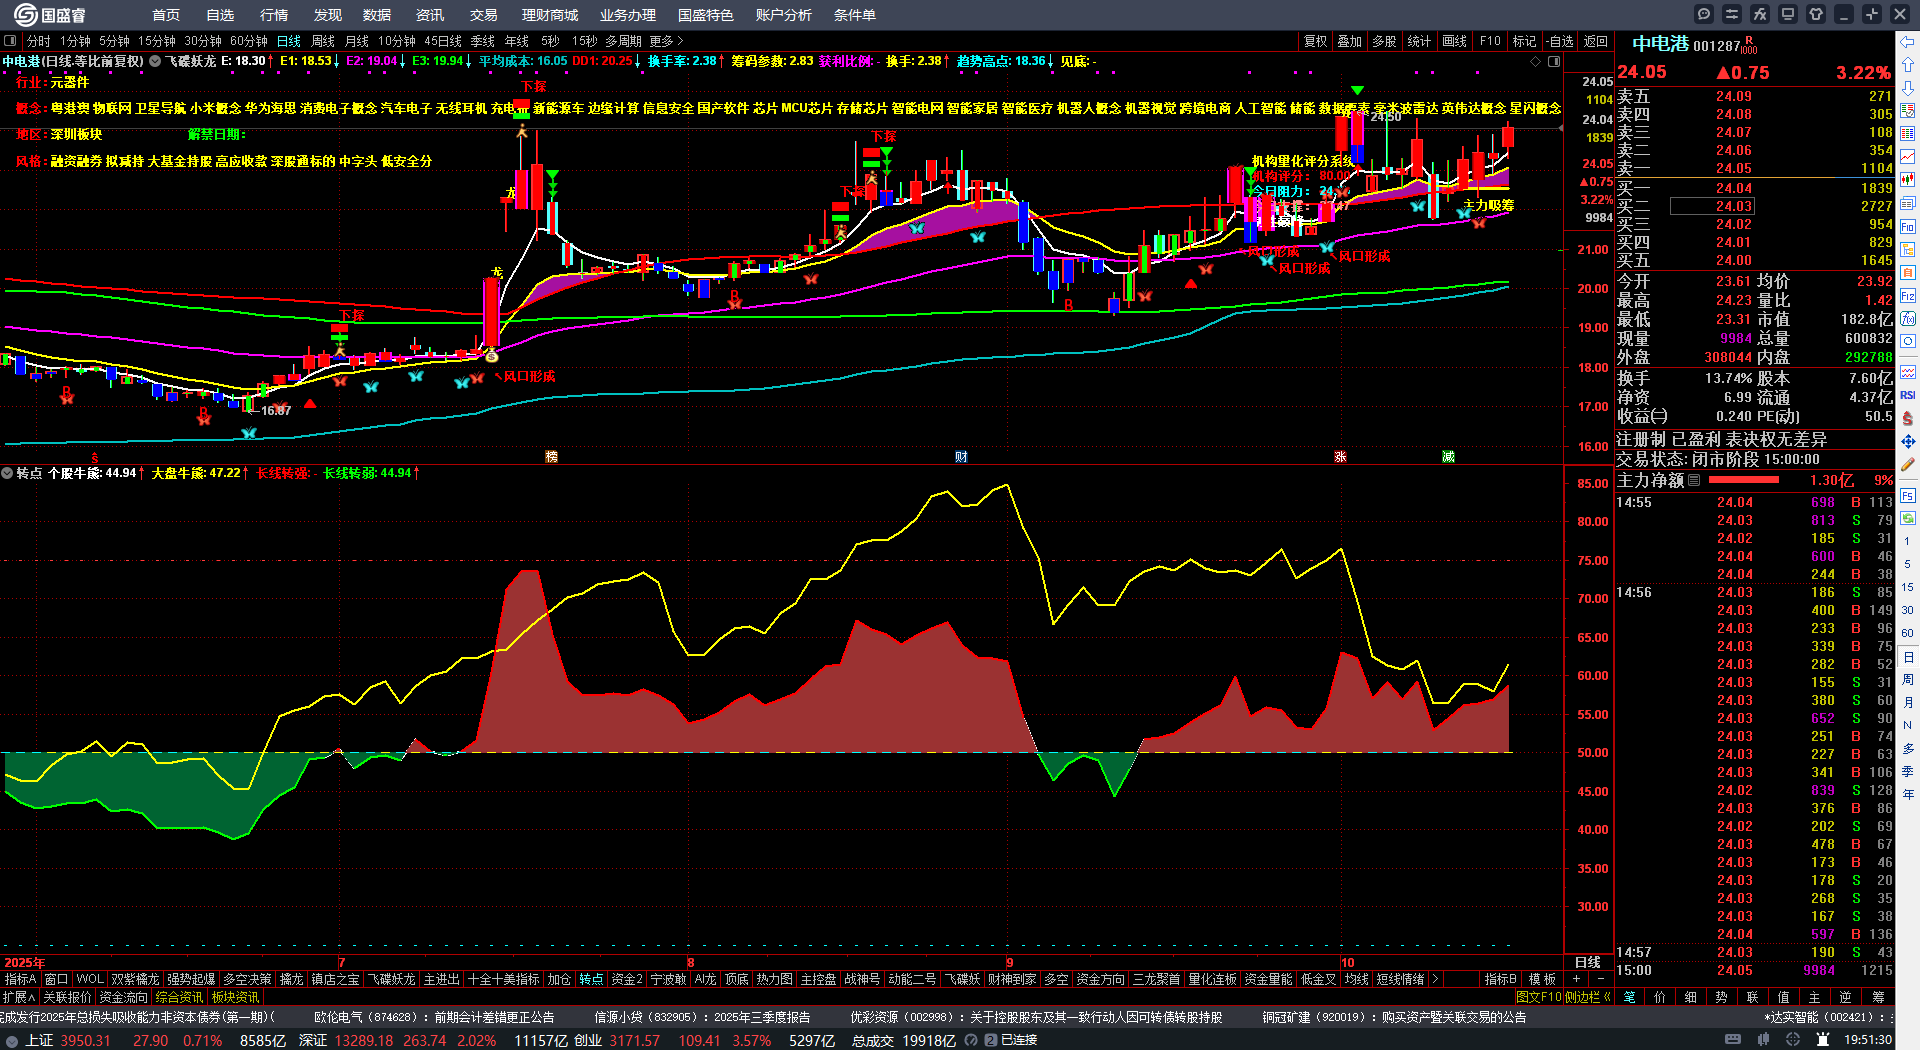Click the blue move cross icon in sidebar
1920x1050 pixels.
point(1908,441)
